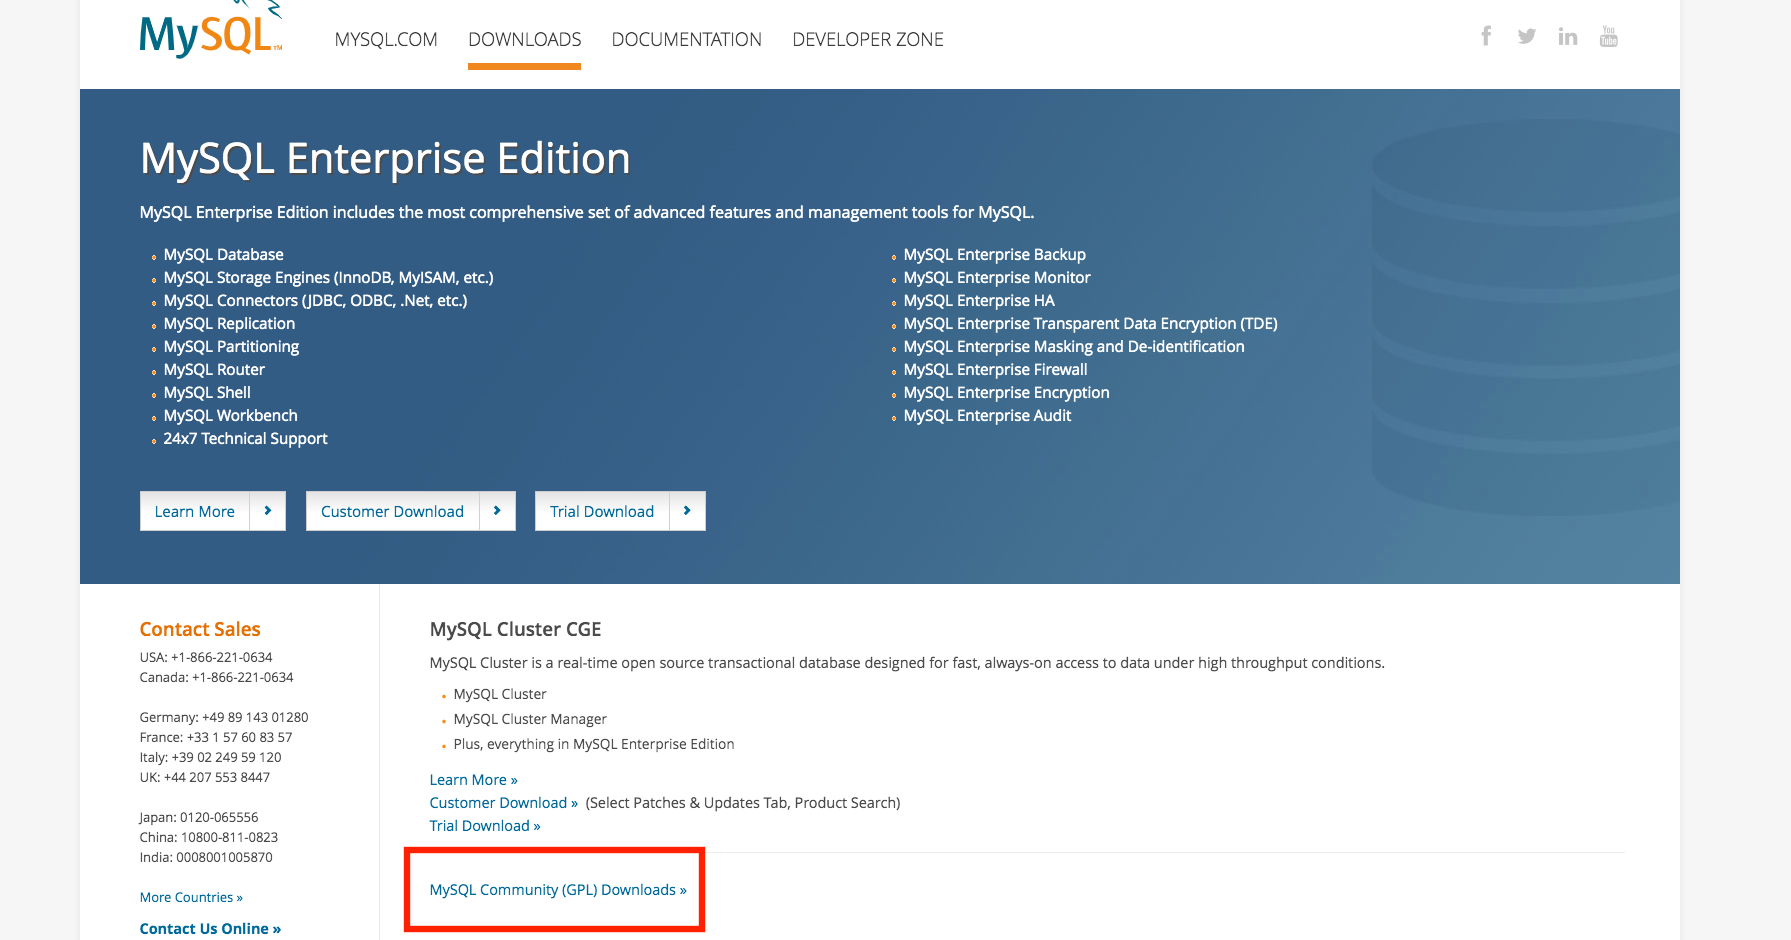Open the MySQL YouTube icon

pos(1608,36)
